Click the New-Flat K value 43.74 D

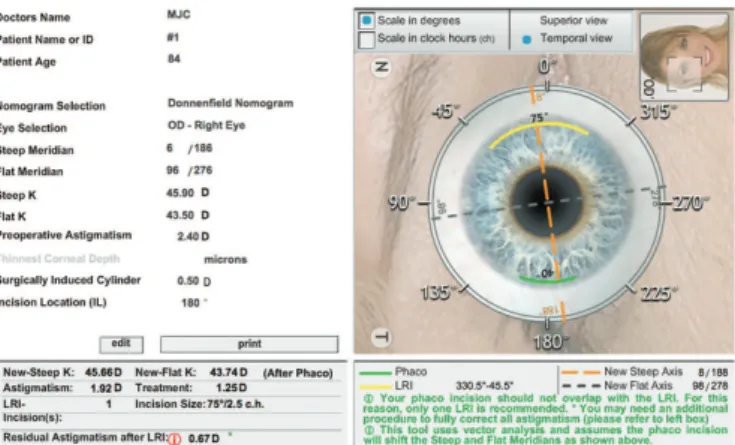click(x=229, y=372)
